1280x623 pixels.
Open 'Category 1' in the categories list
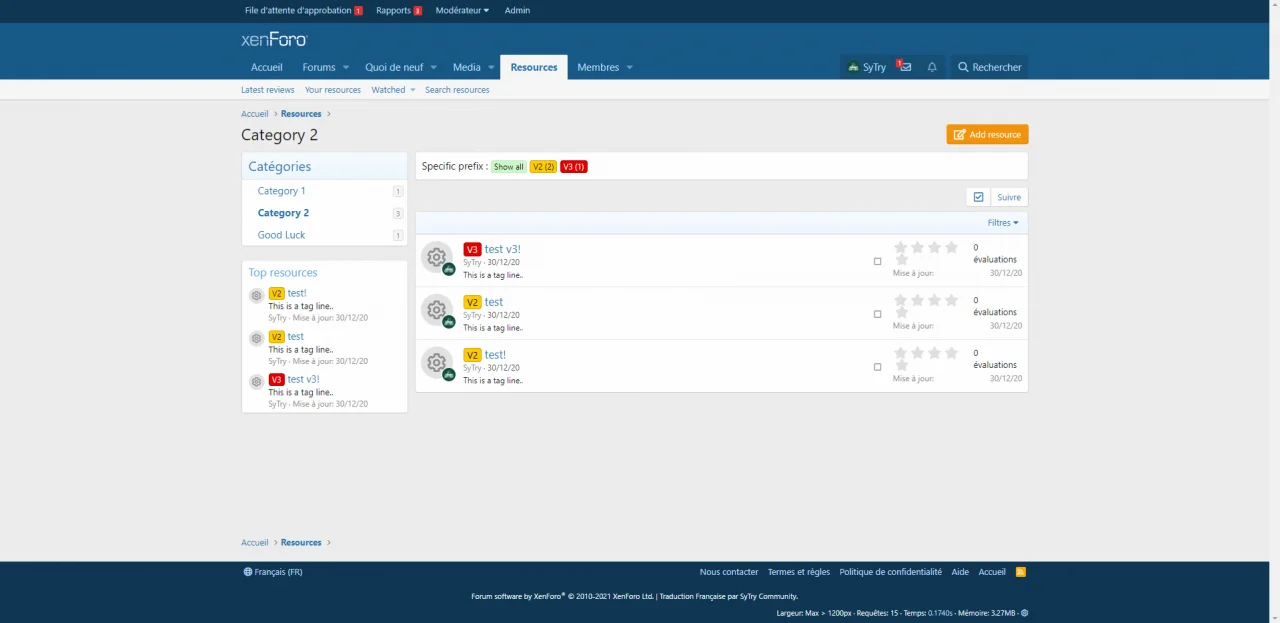point(281,191)
